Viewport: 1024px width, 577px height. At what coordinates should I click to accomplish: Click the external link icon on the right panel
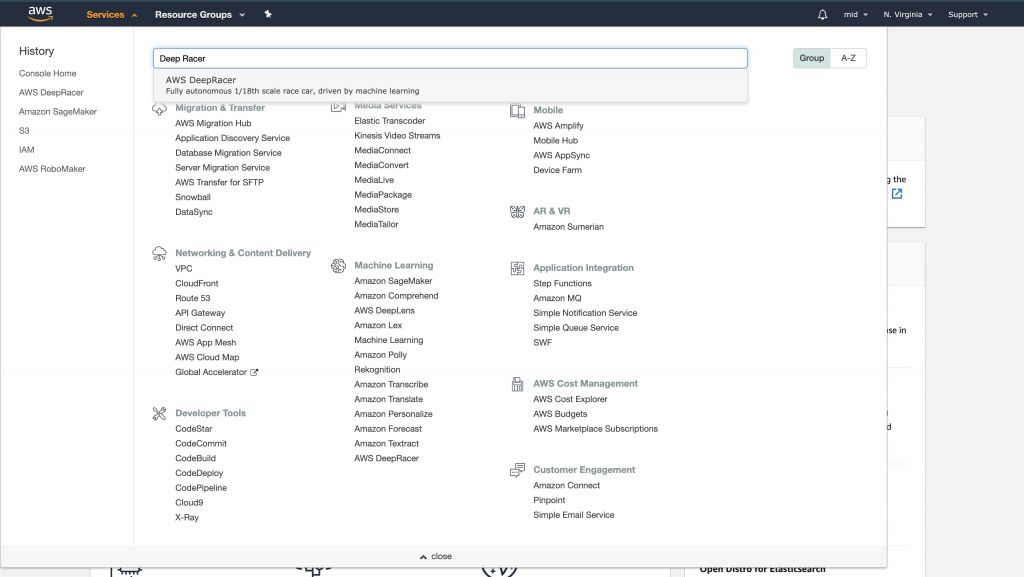[x=897, y=194]
